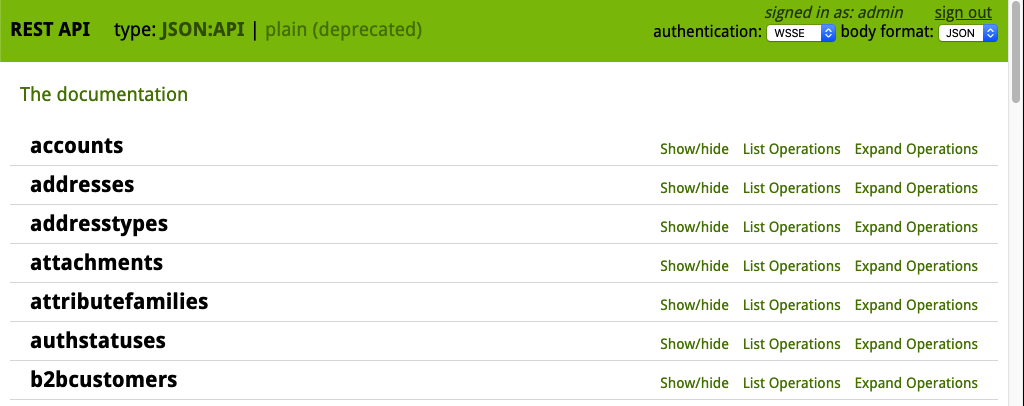Viewport: 1024px width, 406px height.
Task: Open the authentication WSSE dropdown
Action: point(800,33)
